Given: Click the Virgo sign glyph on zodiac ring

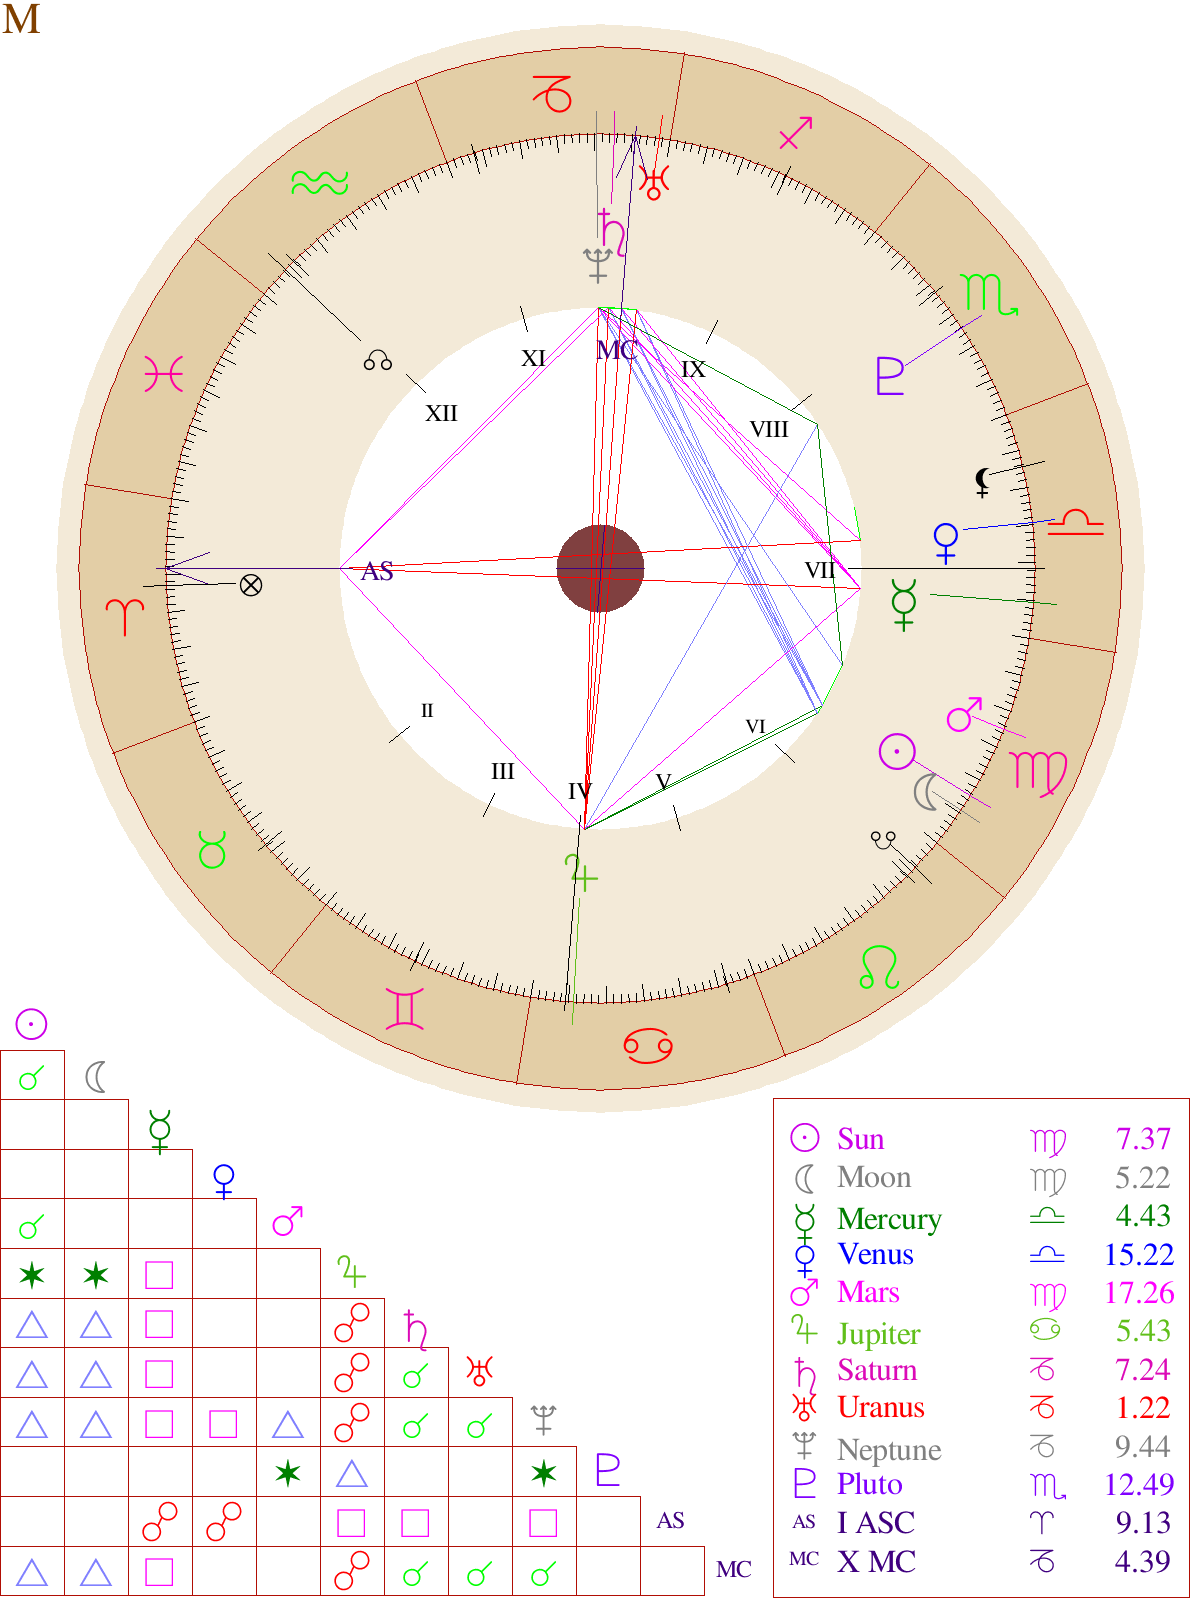Looking at the screenshot, I should [1040, 773].
